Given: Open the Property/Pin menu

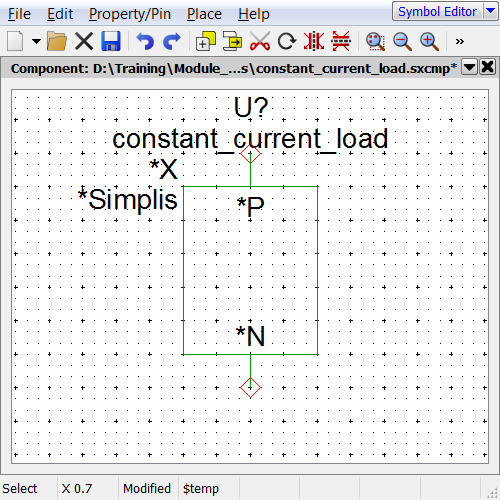Looking at the screenshot, I should [130, 14].
